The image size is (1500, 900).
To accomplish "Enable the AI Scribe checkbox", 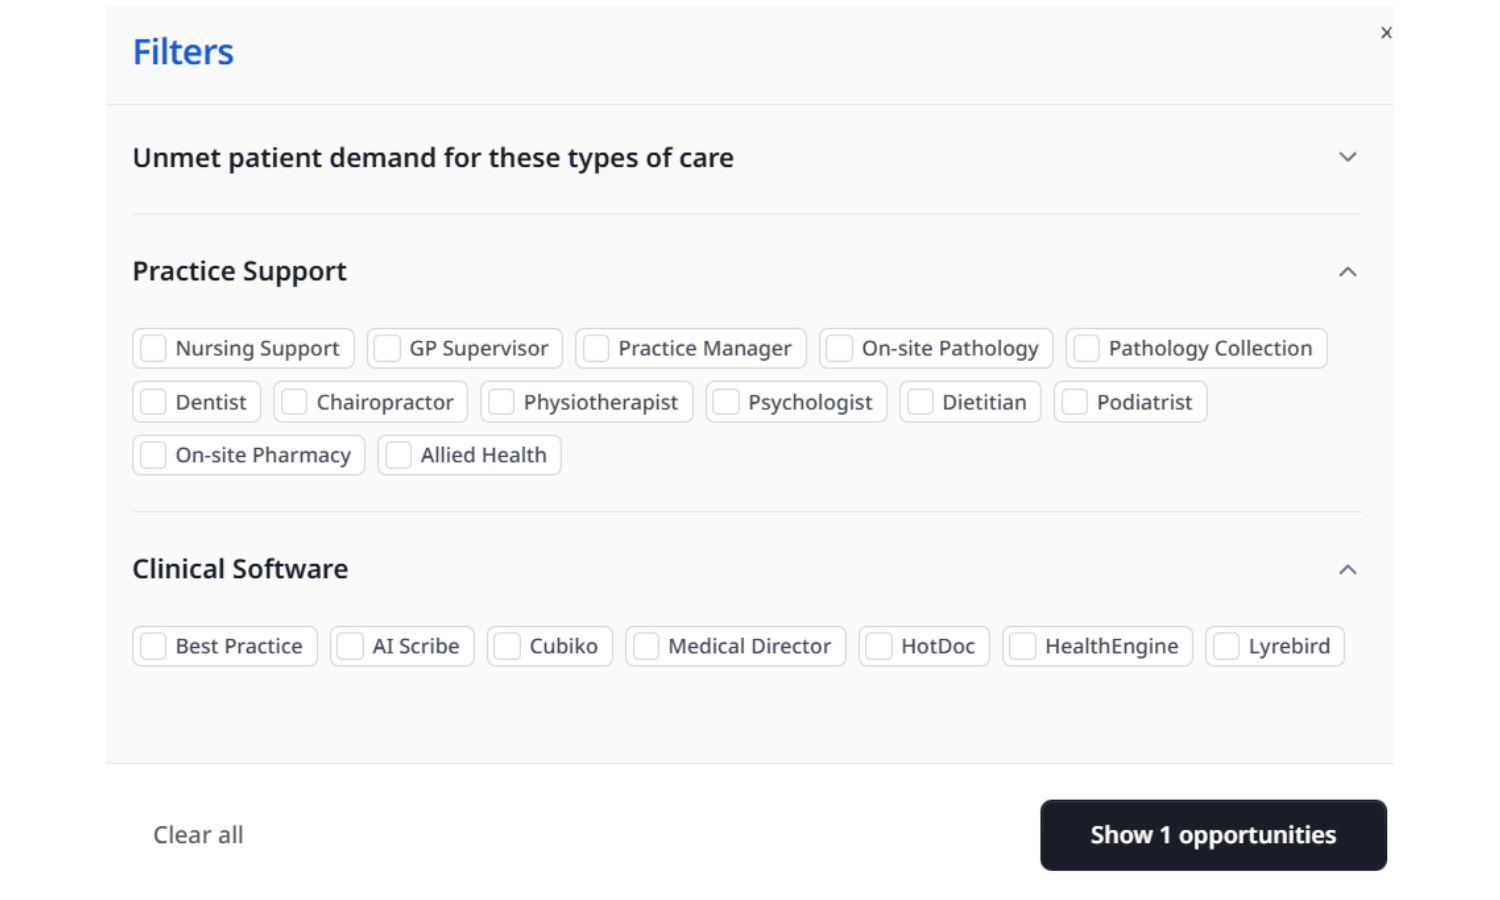I will point(349,646).
